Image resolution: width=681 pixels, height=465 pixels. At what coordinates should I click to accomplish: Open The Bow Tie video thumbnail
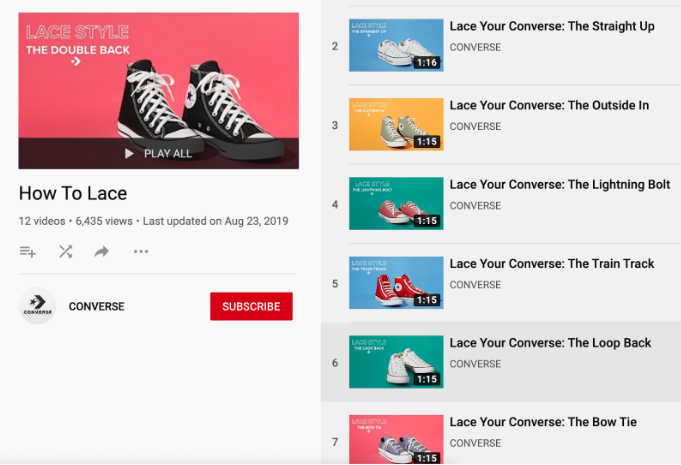click(x=396, y=440)
